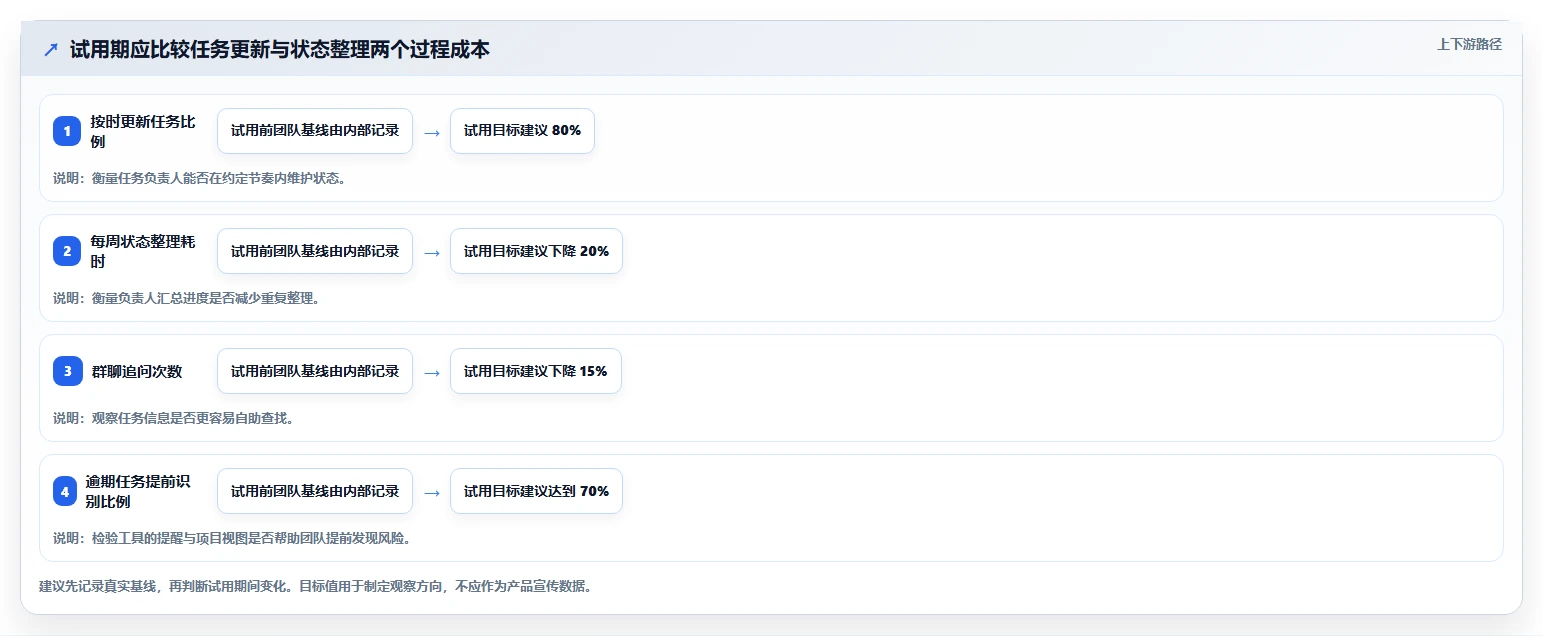The height and width of the screenshot is (636, 1543).
Task: Click the 试用目标建议下降 20% box
Action: click(x=536, y=251)
